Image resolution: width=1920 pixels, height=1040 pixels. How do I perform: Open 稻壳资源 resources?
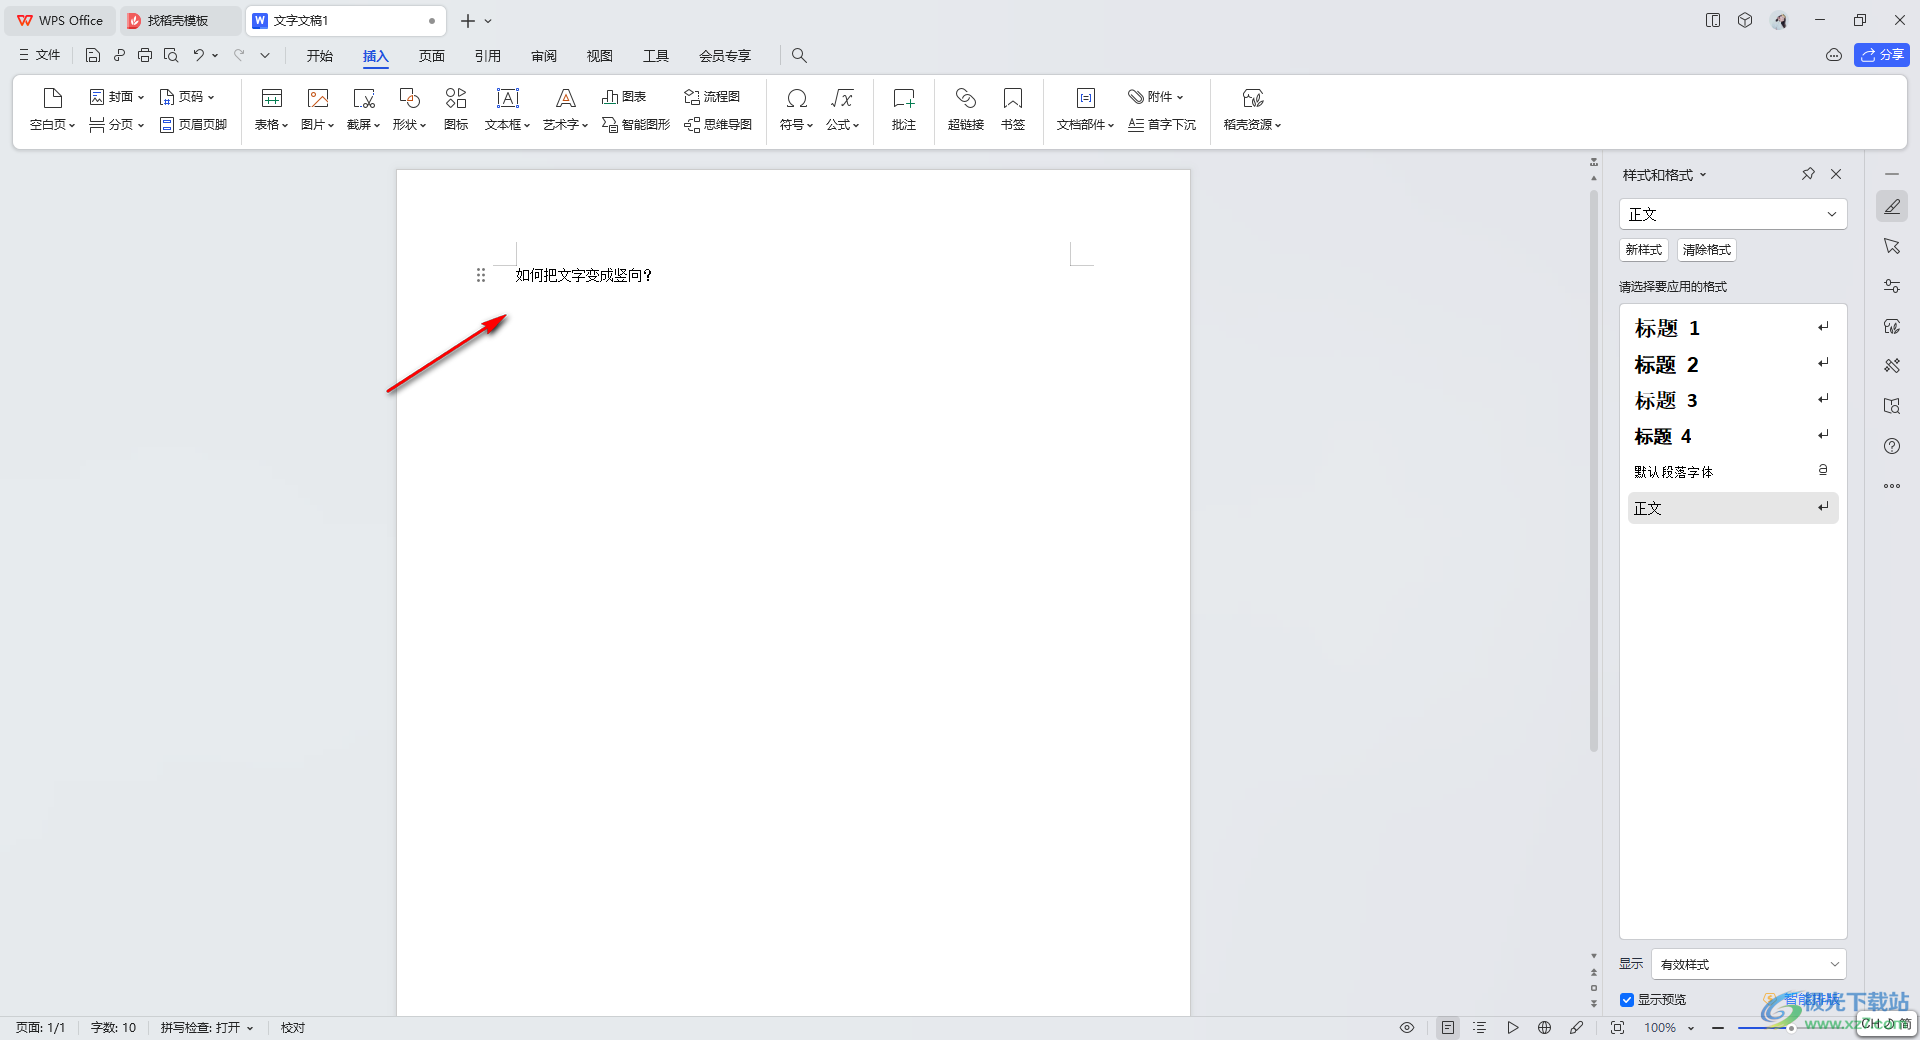[1252, 109]
